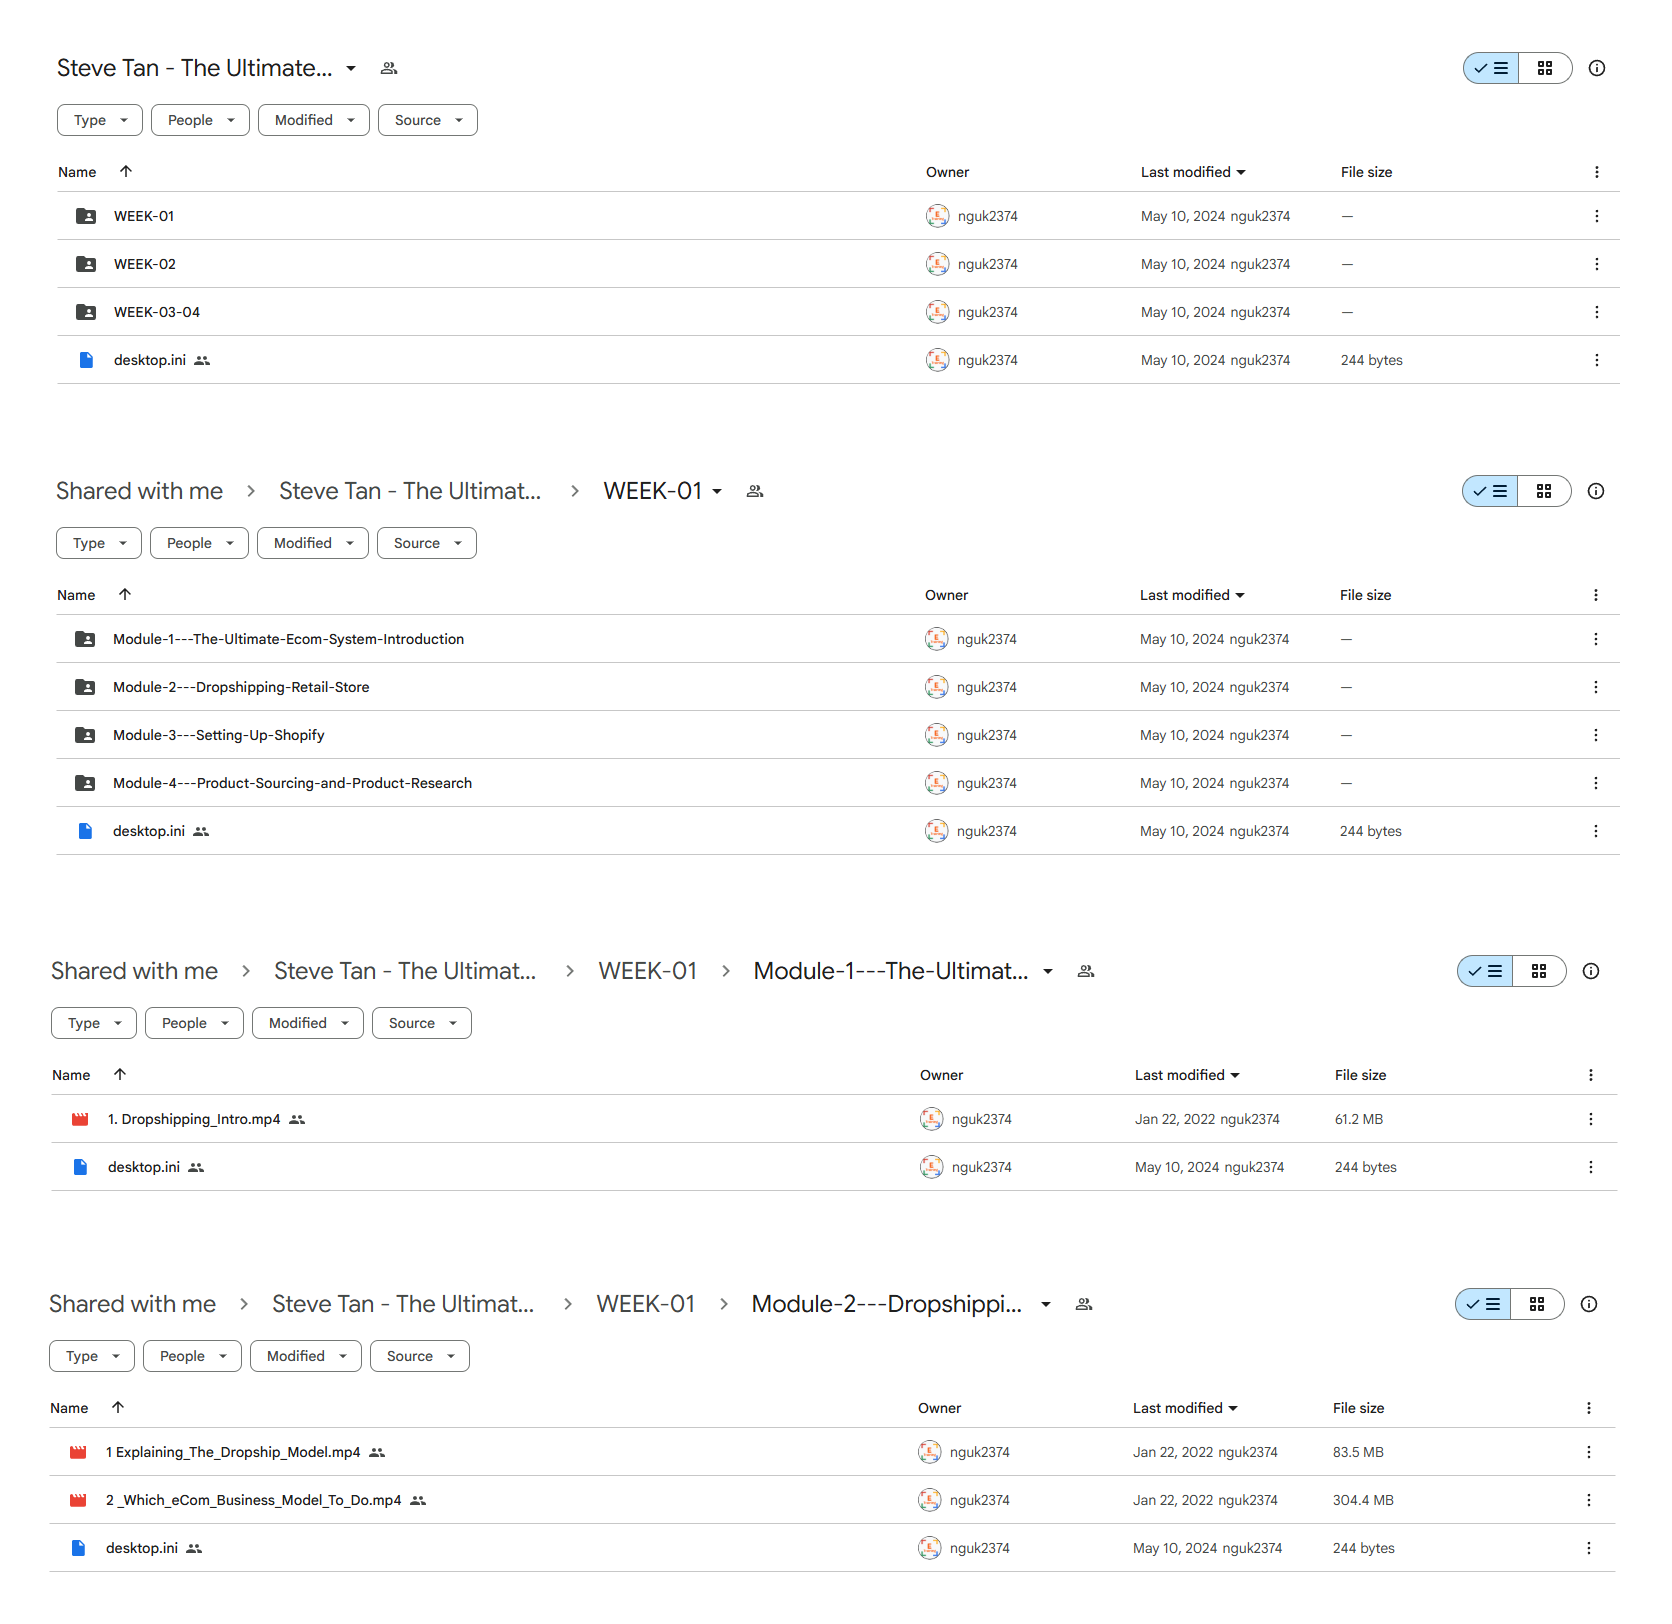The width and height of the screenshot is (1672, 1624).
Task: Click the shared people icon next to WEEK-01 title
Action: tap(755, 491)
